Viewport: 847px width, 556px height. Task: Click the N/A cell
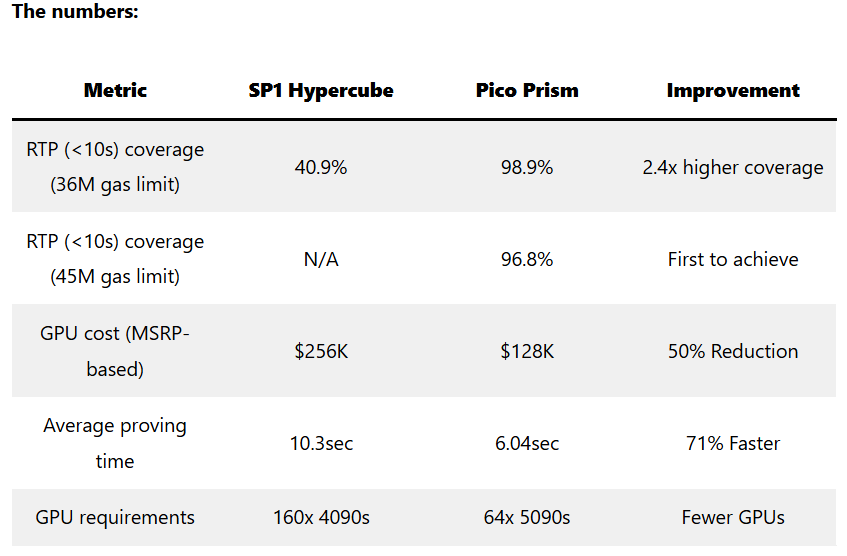(321, 259)
